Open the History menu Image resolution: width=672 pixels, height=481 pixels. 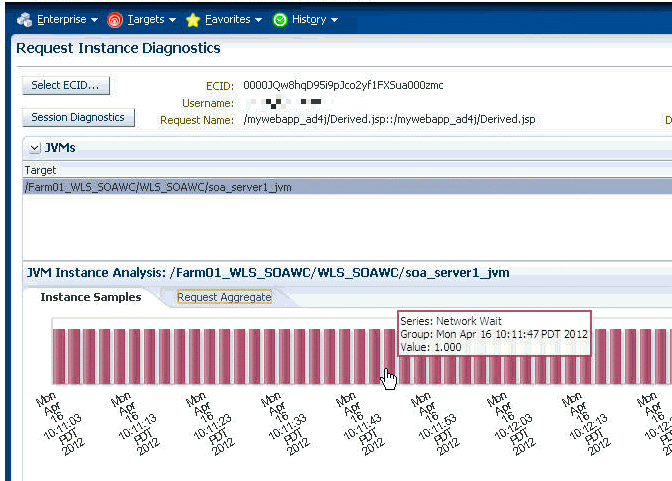click(x=309, y=20)
